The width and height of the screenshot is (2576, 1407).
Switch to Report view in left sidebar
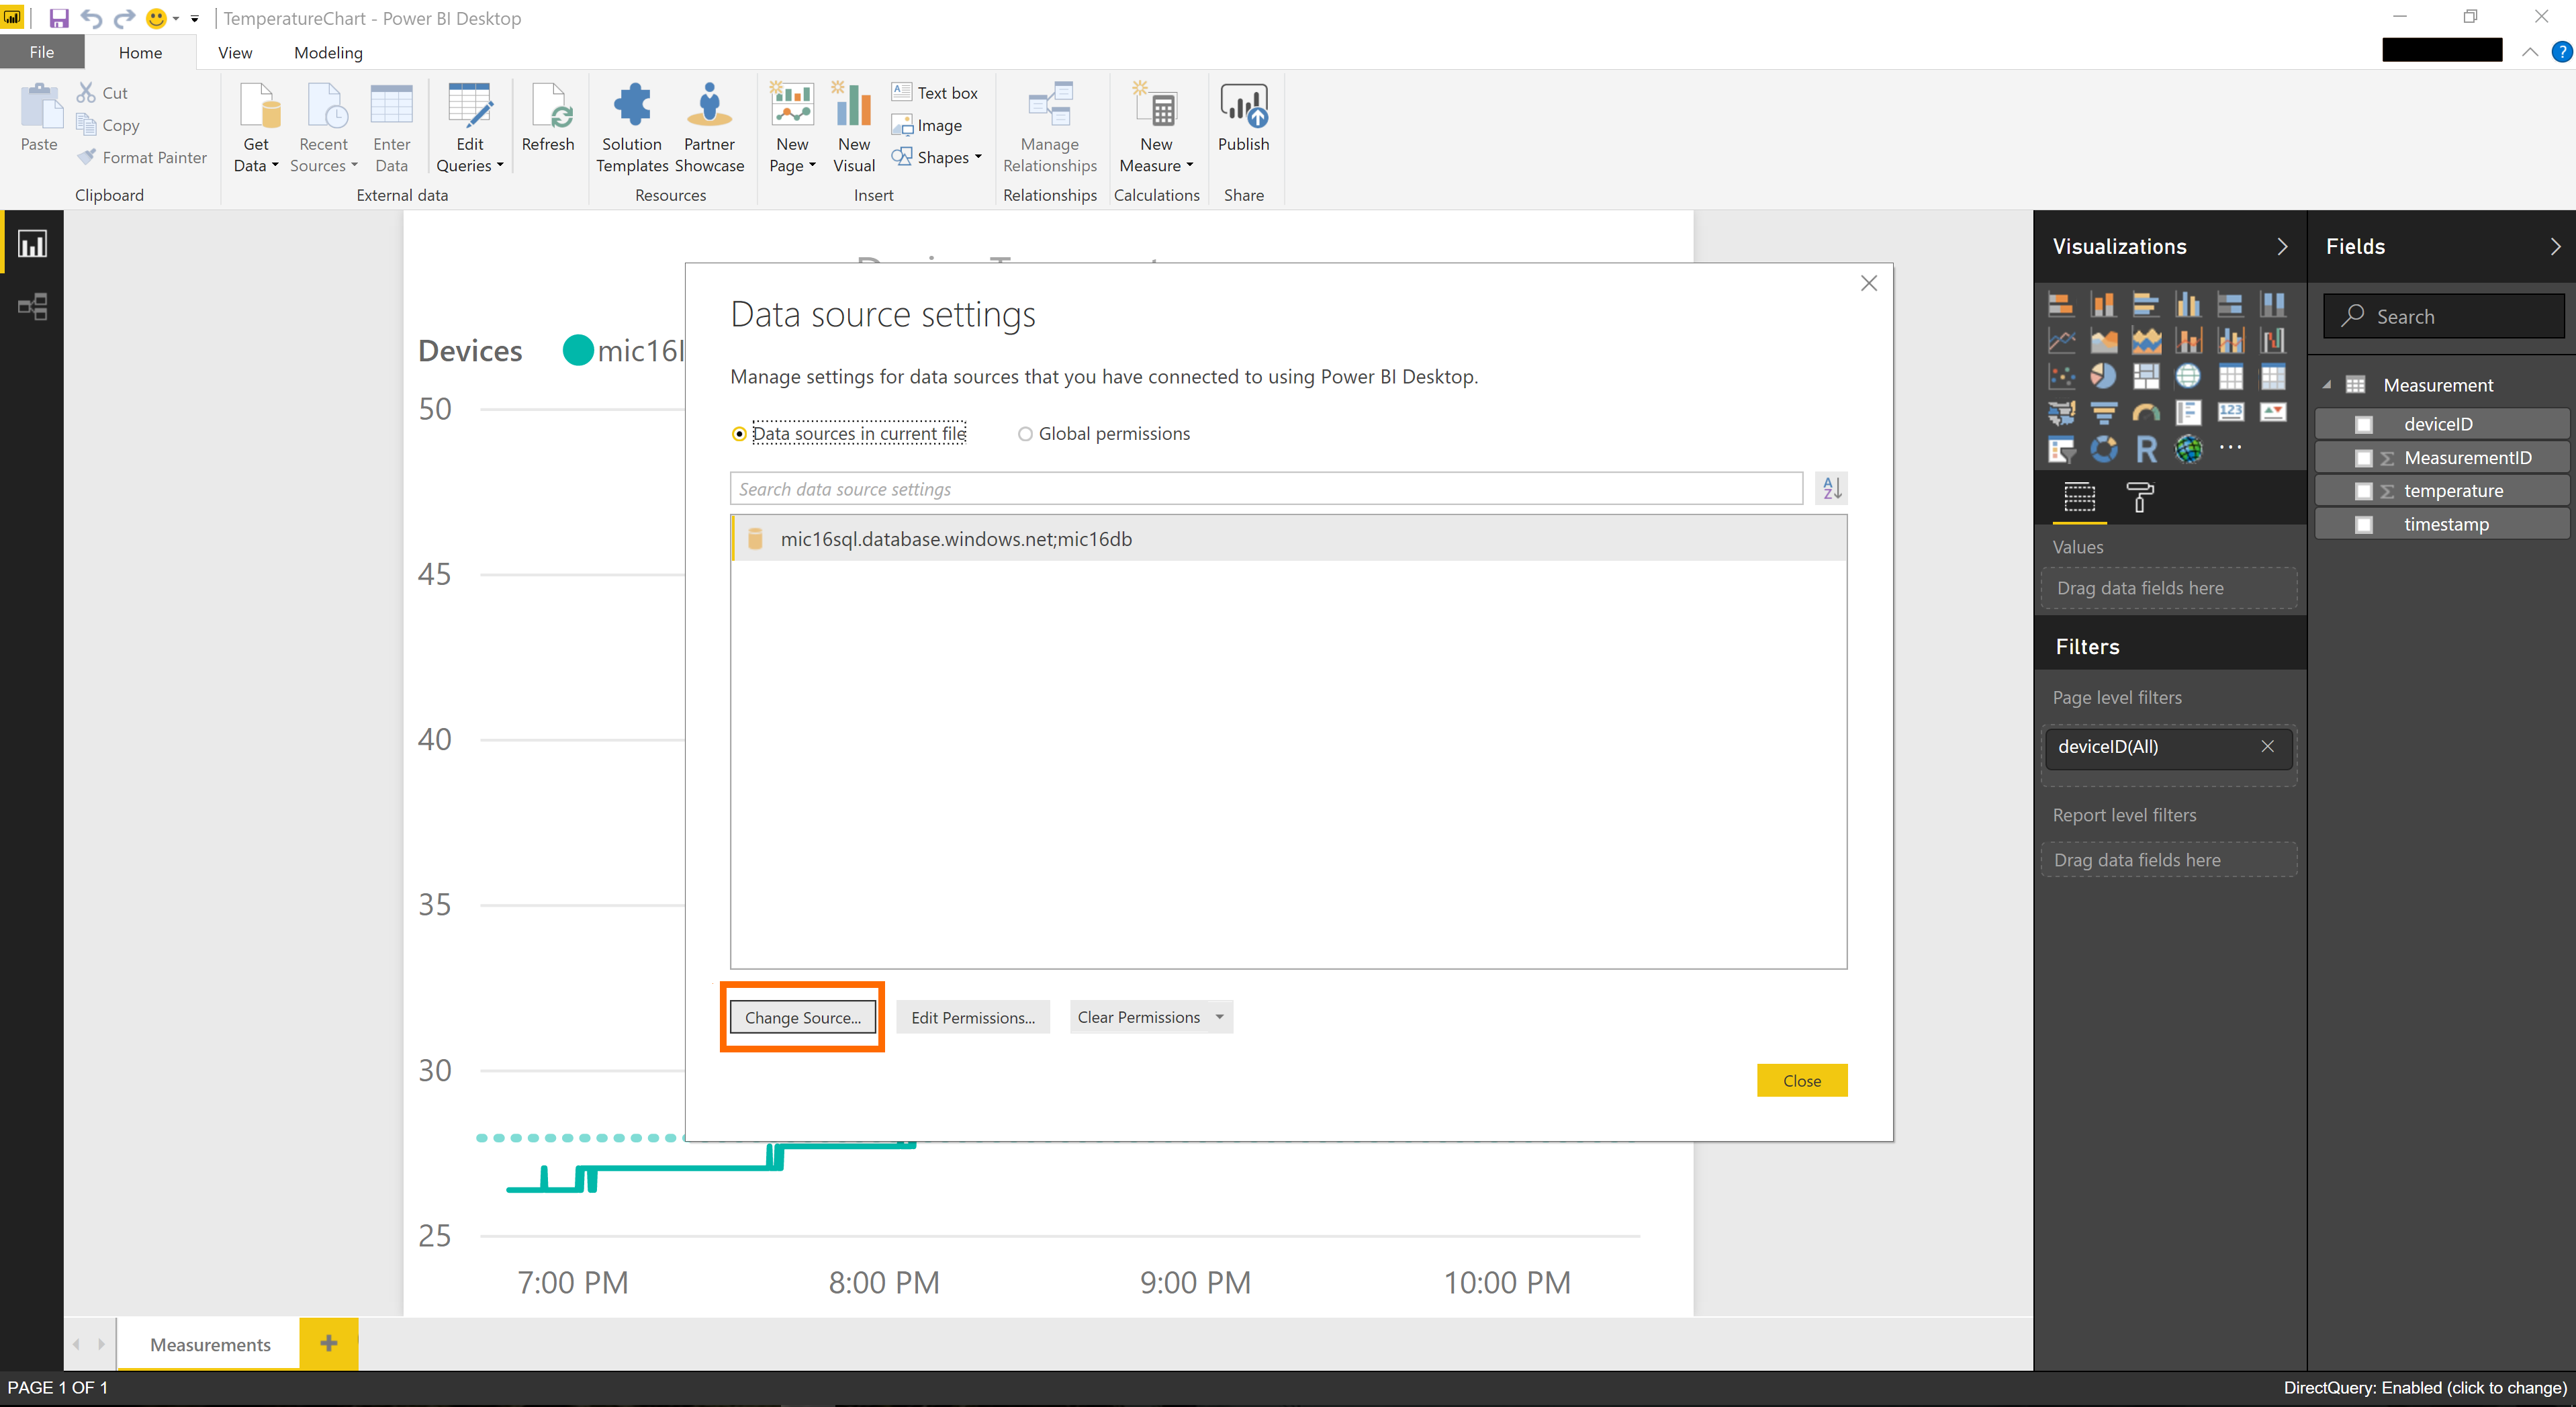pyautogui.click(x=32, y=244)
